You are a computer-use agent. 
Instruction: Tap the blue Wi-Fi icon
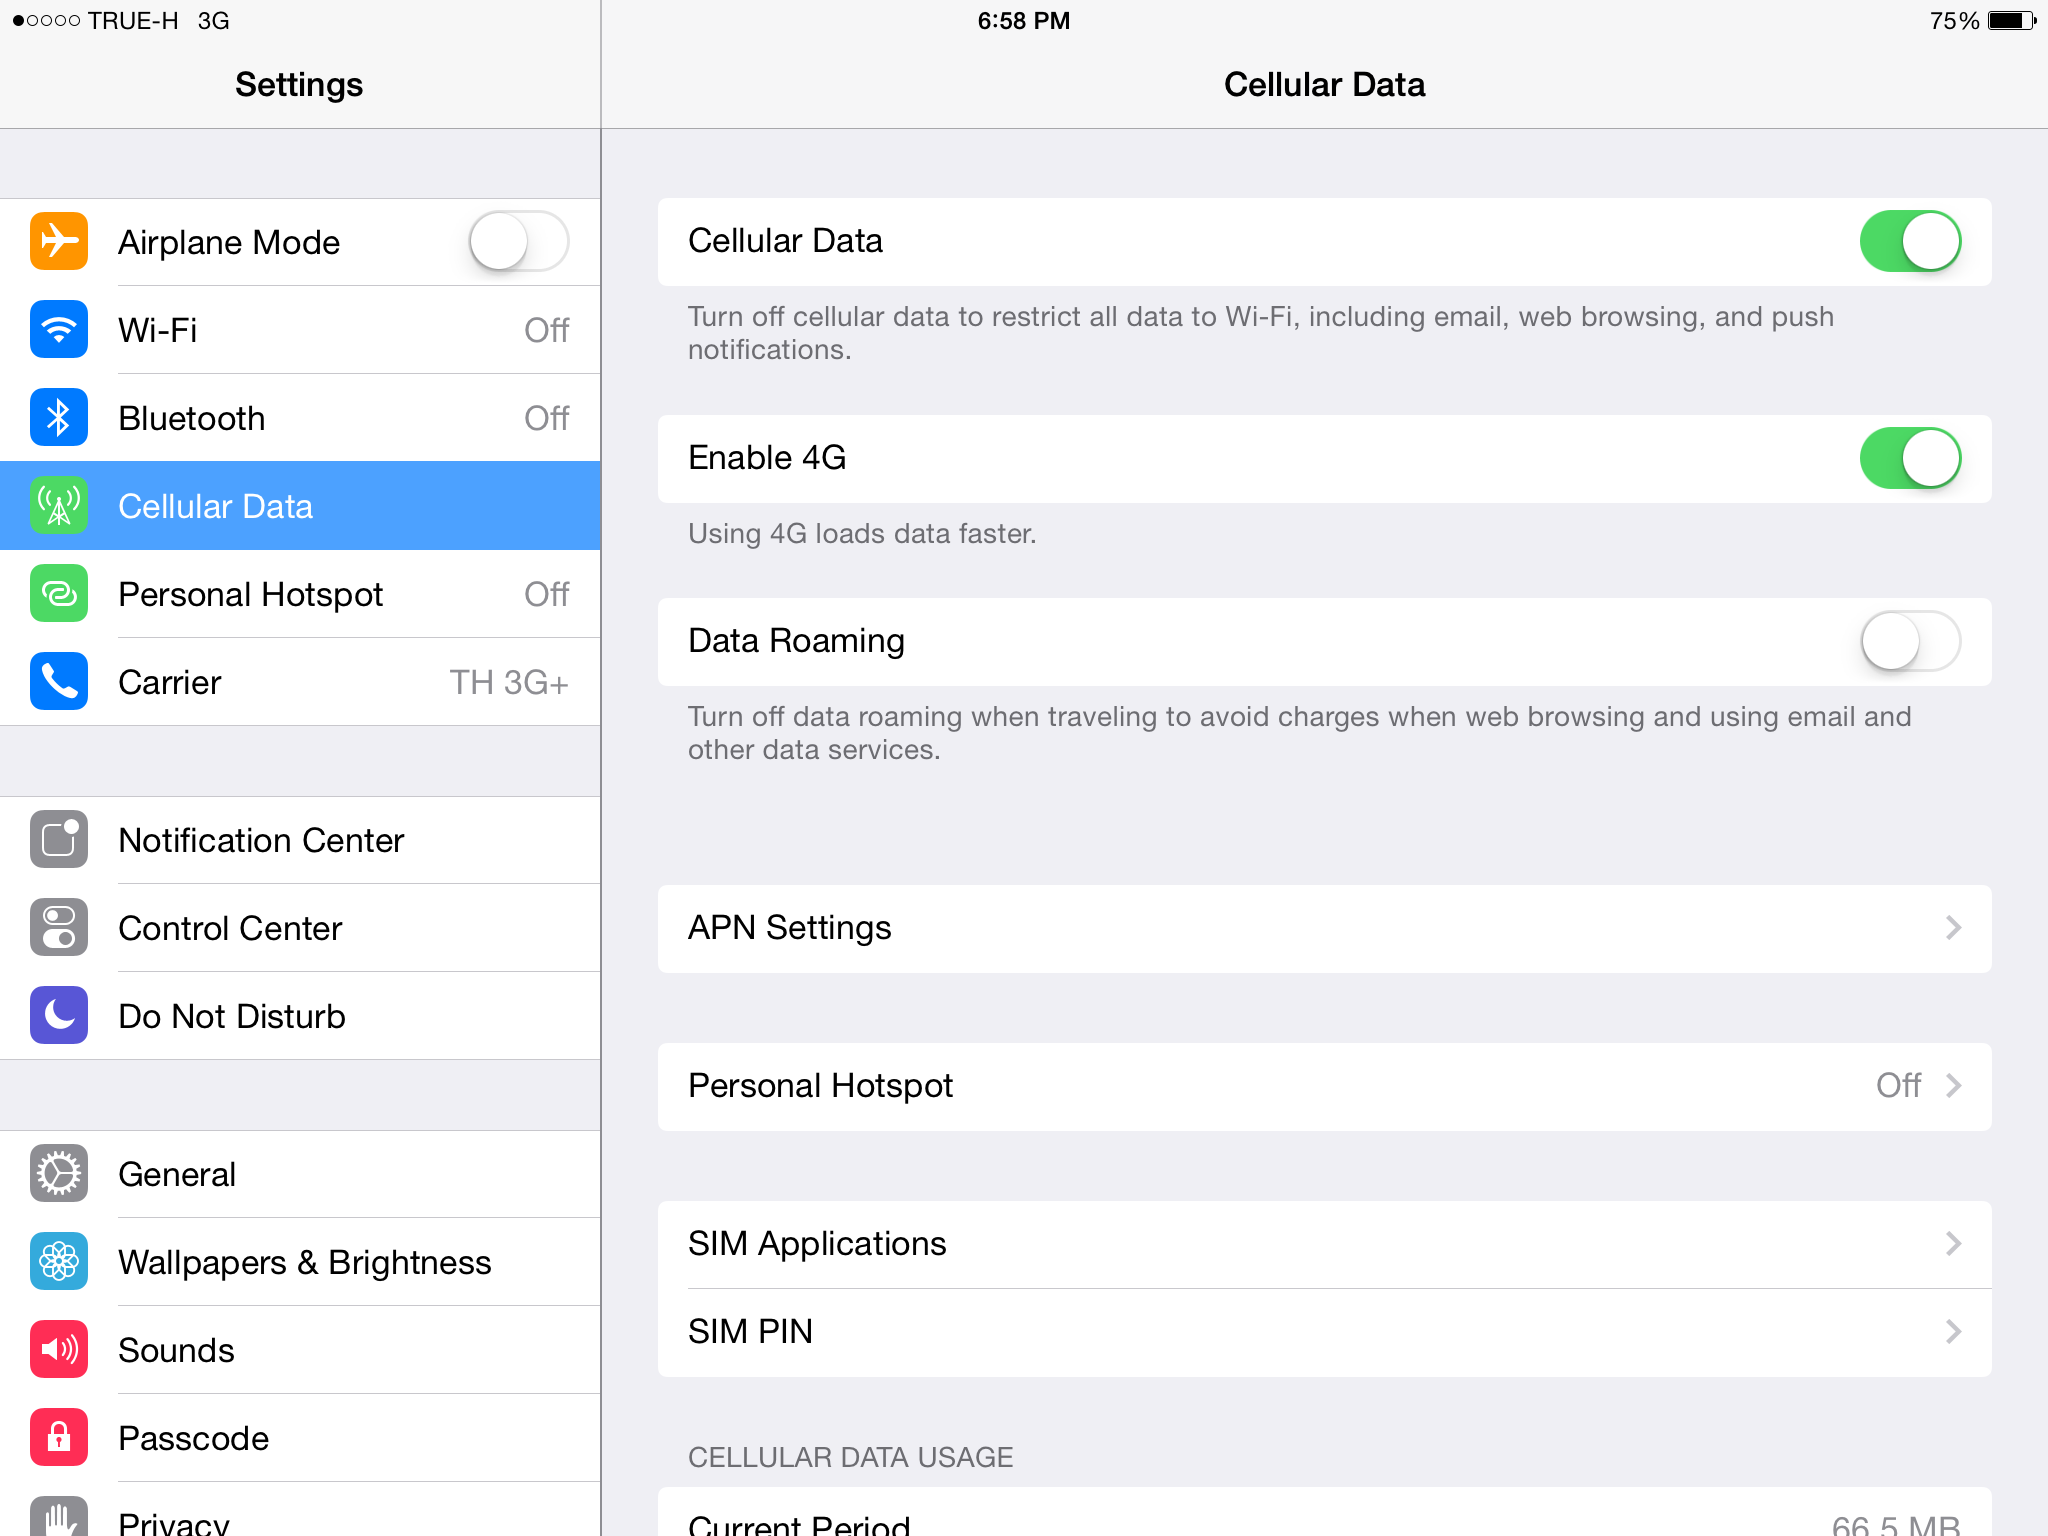(59, 329)
